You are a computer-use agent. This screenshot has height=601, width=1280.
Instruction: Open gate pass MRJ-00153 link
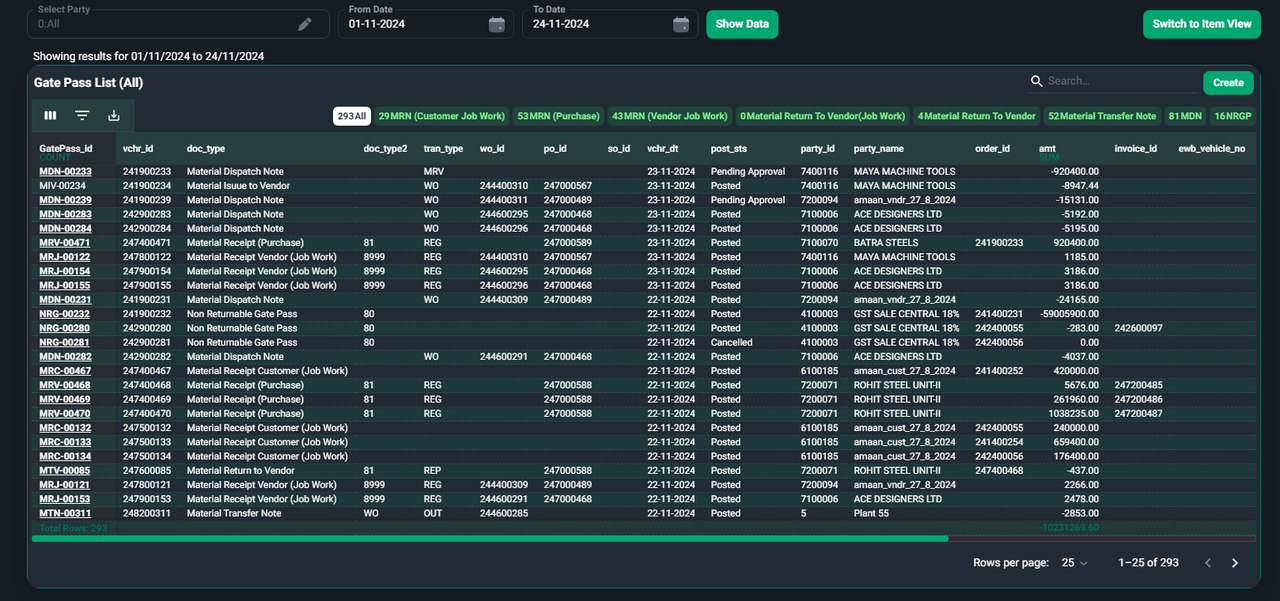click(65, 499)
